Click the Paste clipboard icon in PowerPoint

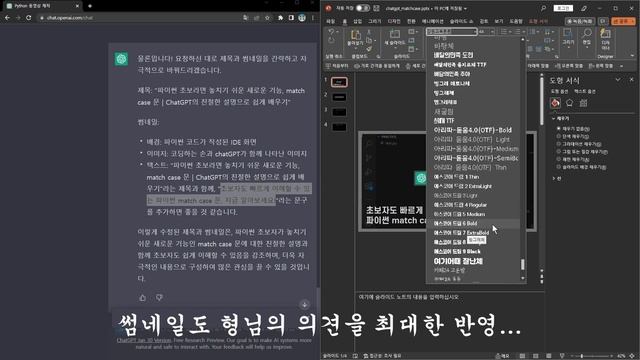coord(356,35)
